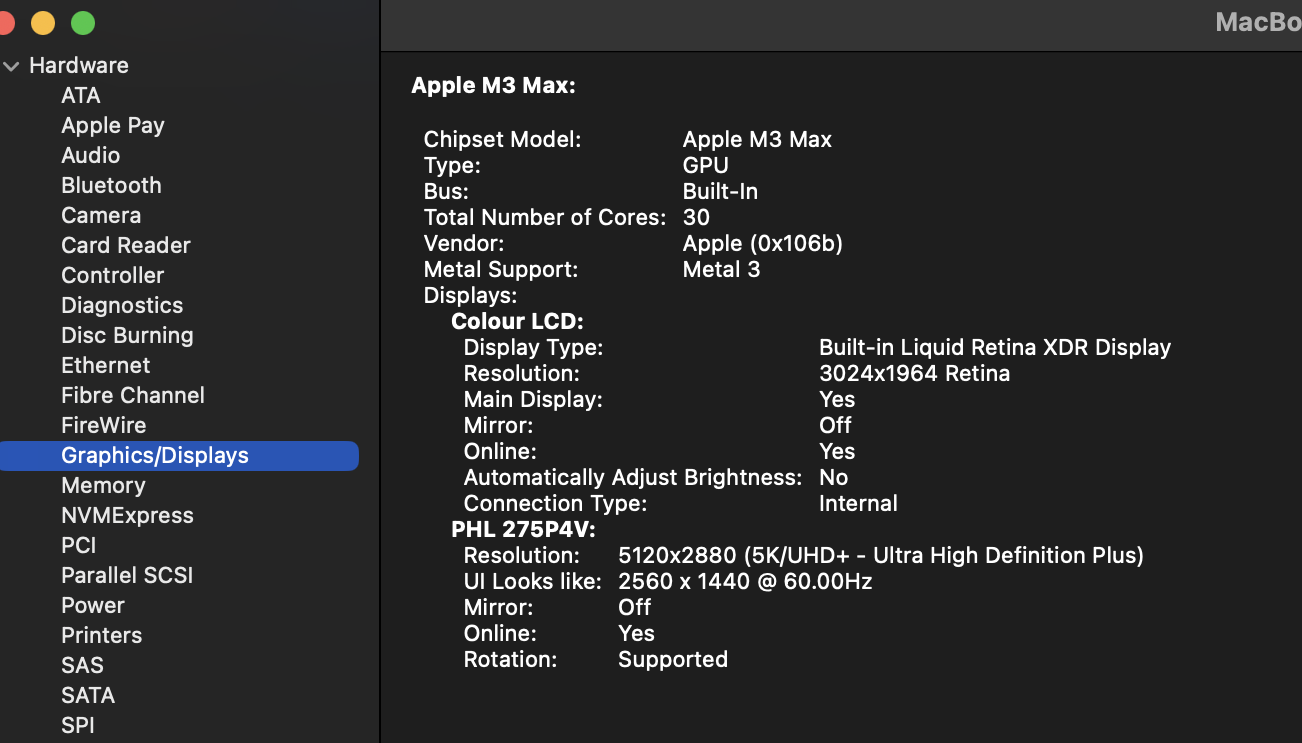This screenshot has height=743, width=1302.
Task: Open the Bluetooth sidebar item
Action: (111, 185)
